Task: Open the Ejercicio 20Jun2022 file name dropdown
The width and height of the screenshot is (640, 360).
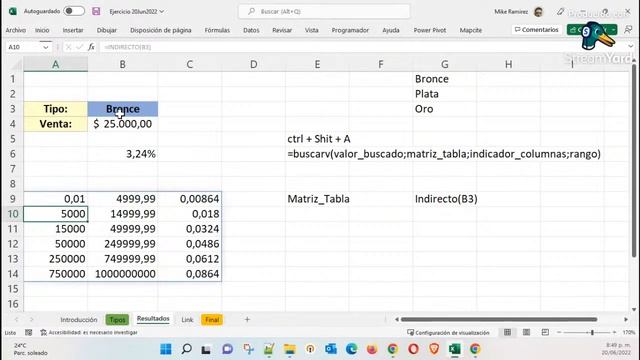Action: point(137,11)
